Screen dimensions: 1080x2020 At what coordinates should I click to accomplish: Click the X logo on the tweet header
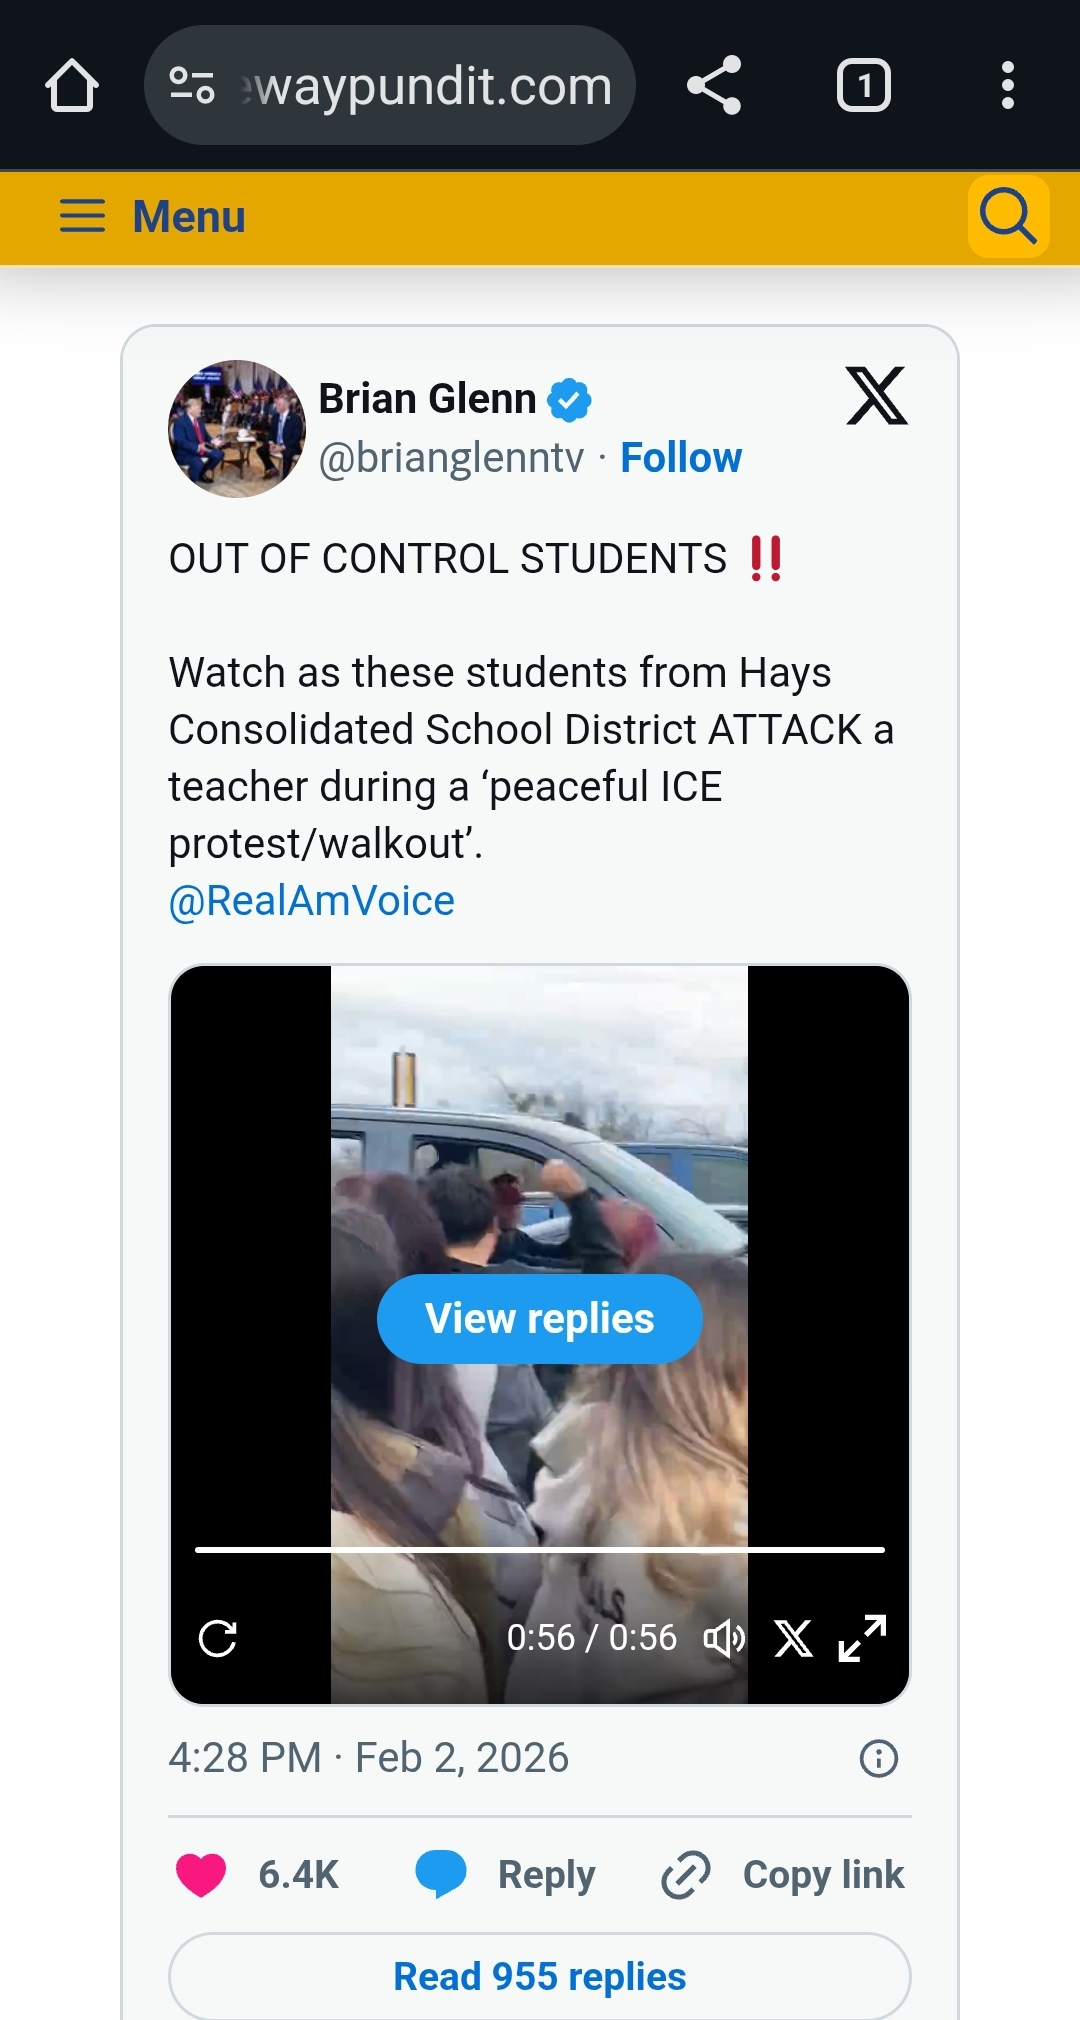pos(877,396)
